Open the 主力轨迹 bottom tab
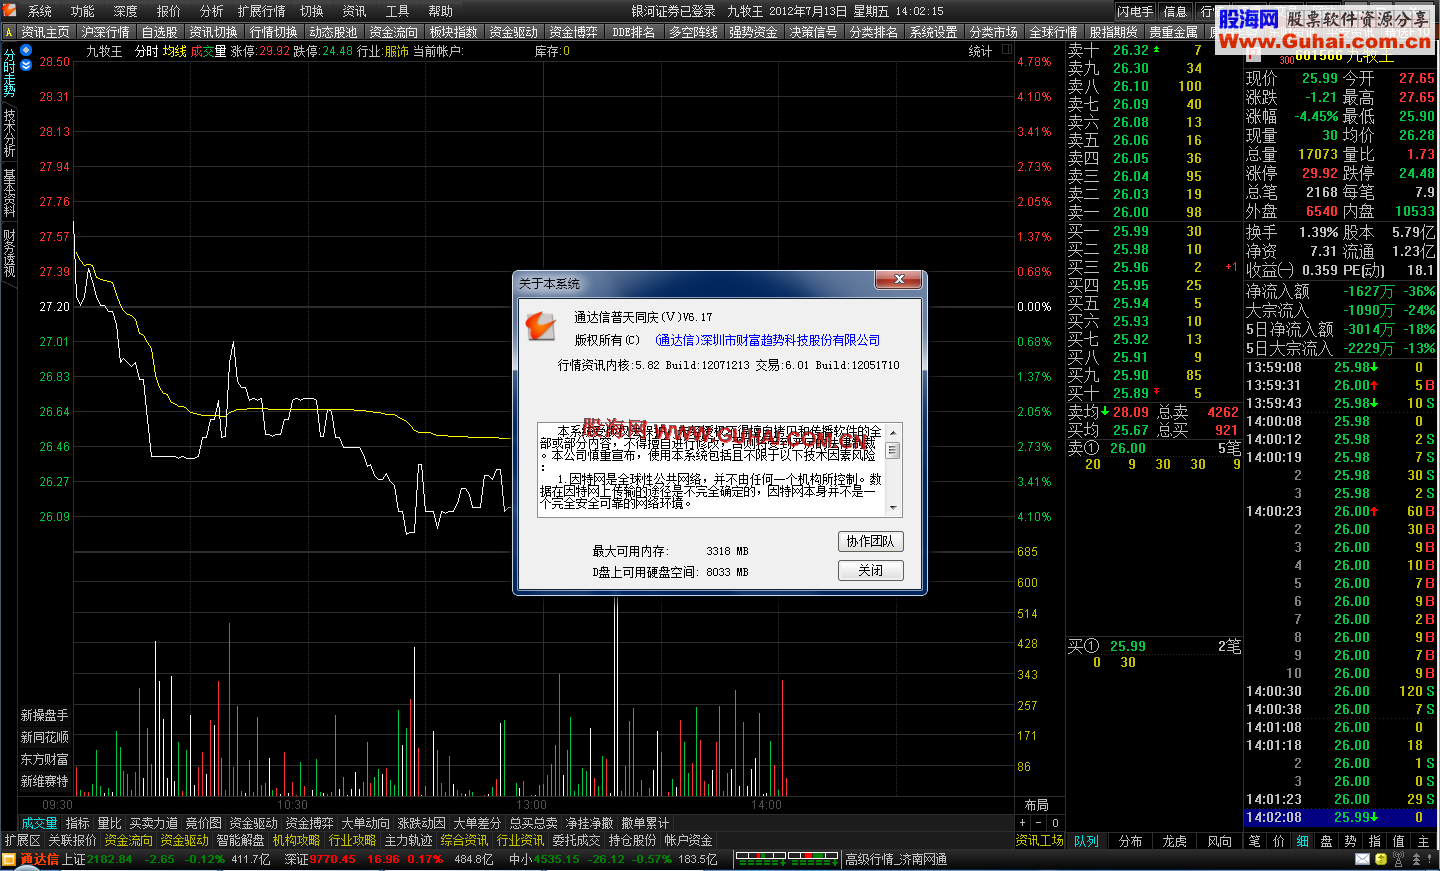The height and width of the screenshot is (871, 1440). (x=409, y=841)
